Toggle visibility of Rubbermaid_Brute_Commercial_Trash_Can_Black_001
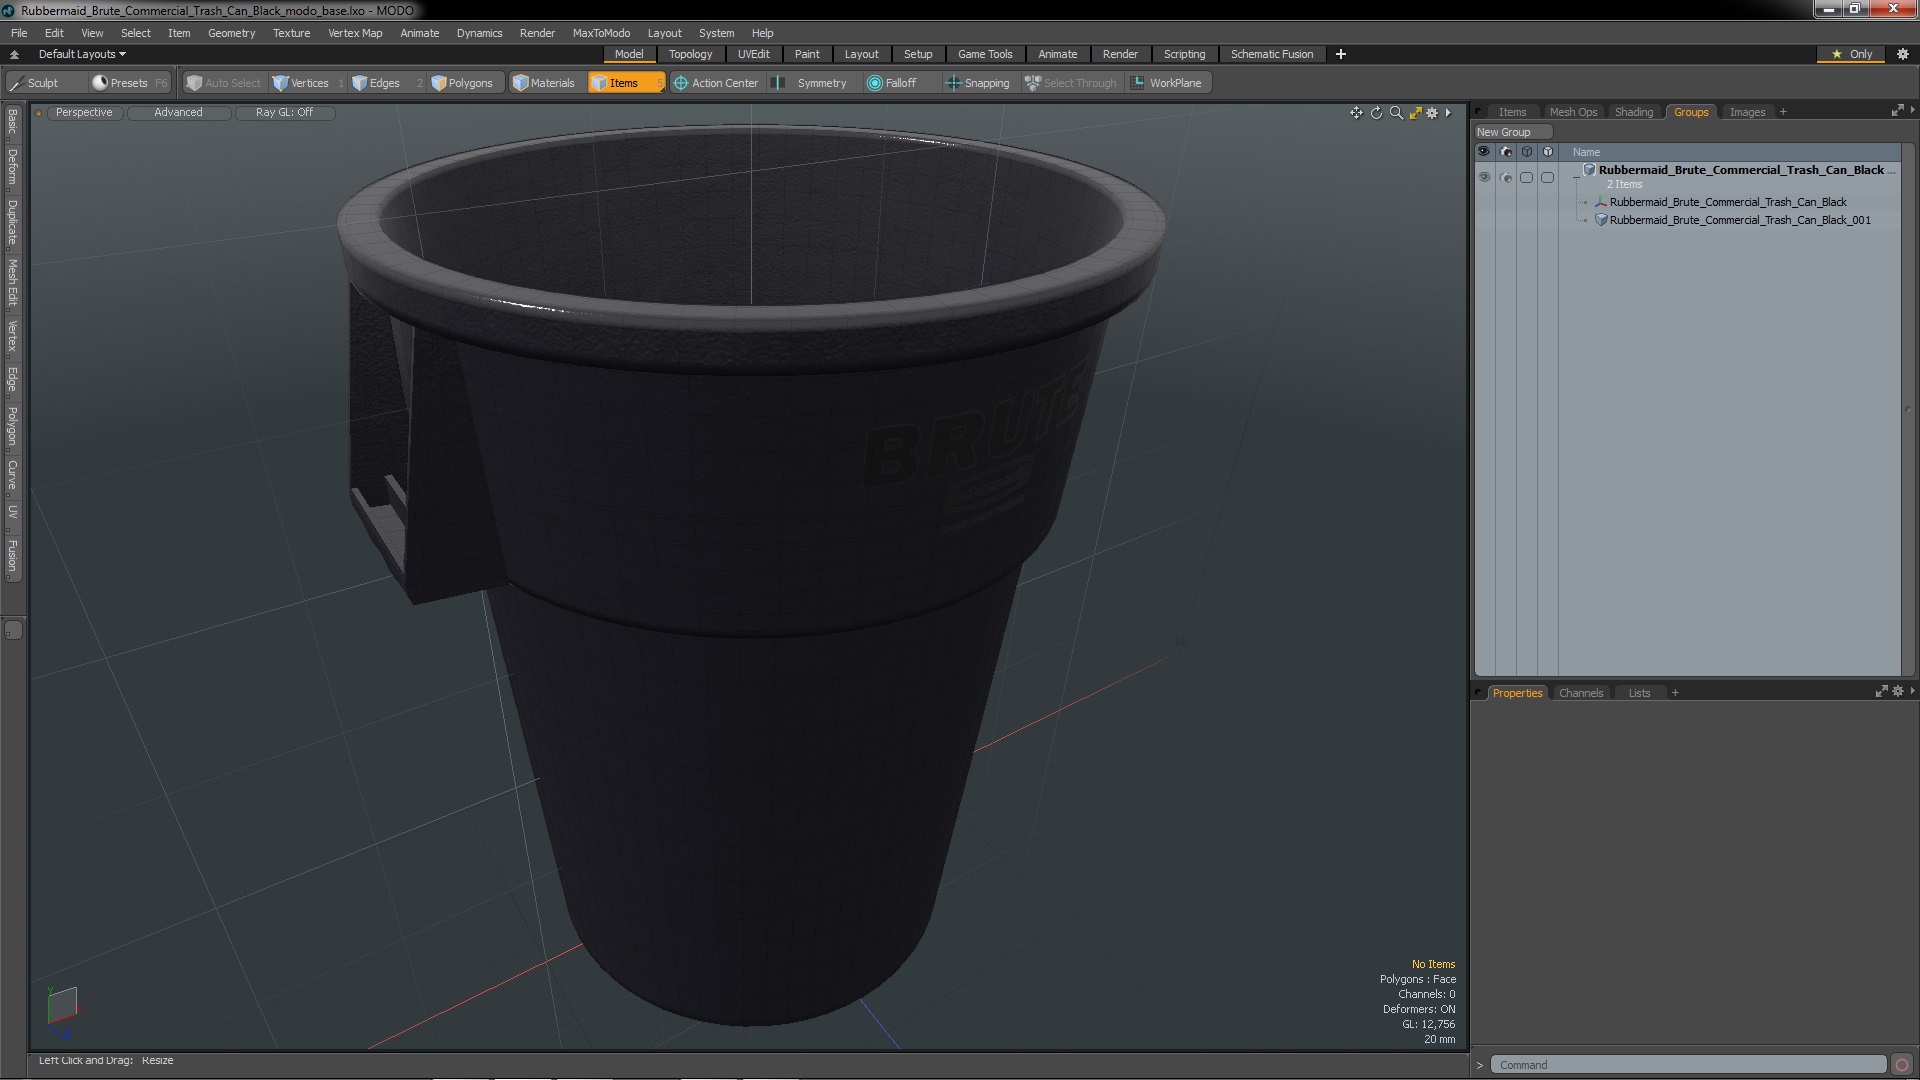This screenshot has height=1080, width=1920. (x=1484, y=220)
